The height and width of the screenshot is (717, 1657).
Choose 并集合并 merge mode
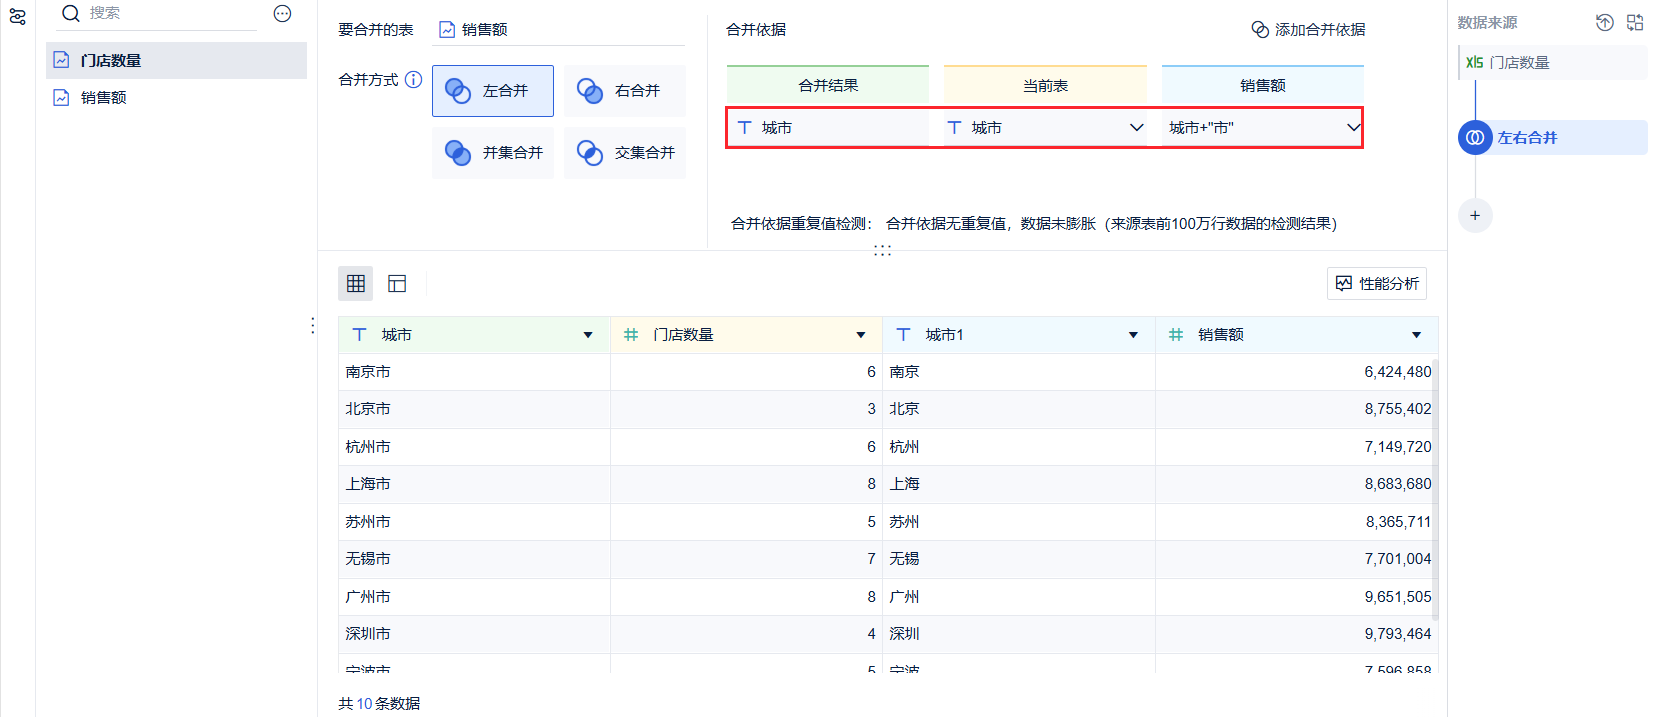coord(493,153)
